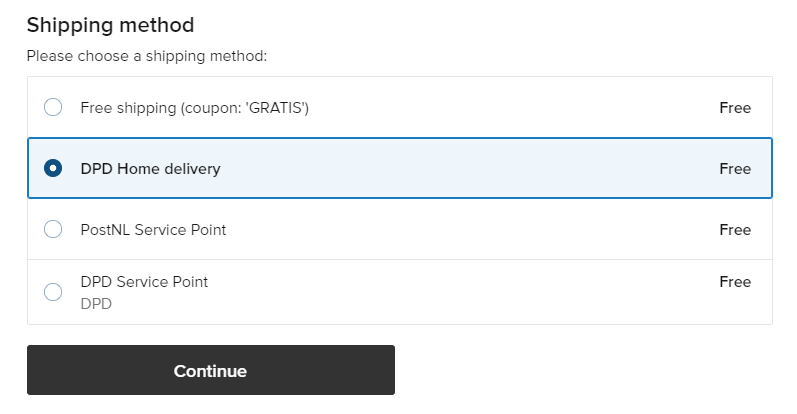797x414 pixels.
Task: Click the "Free shipping (coupon: 'GRATIS')" label text
Action: 195,108
